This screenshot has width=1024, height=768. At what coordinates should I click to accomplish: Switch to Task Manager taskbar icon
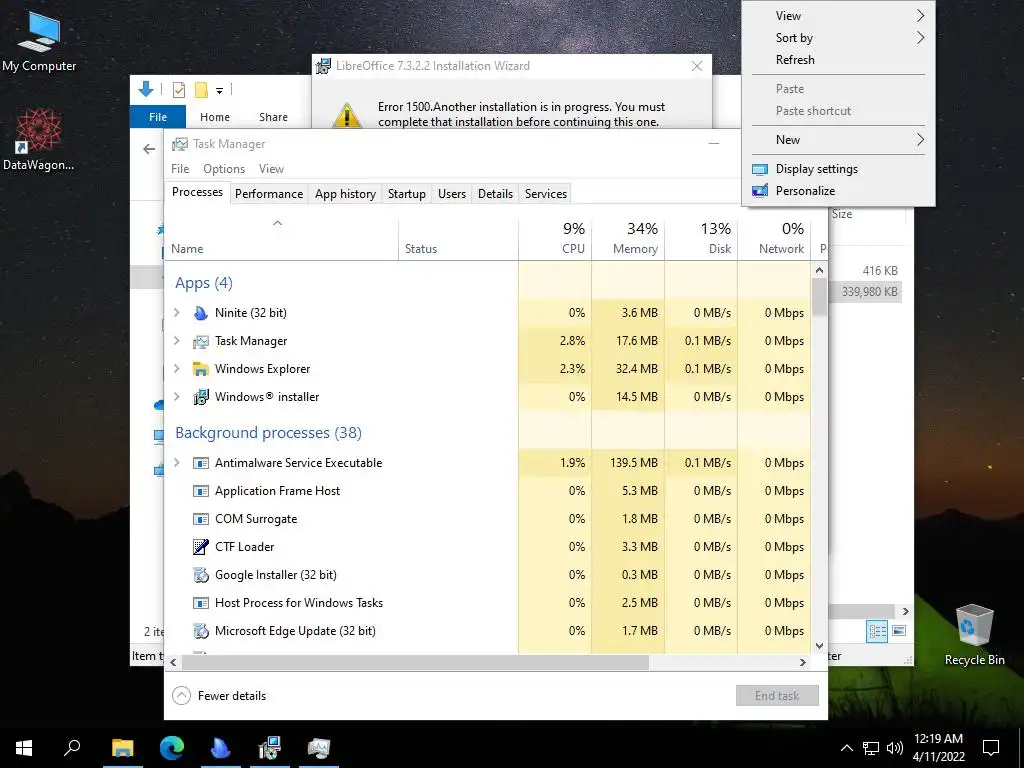(x=319, y=748)
